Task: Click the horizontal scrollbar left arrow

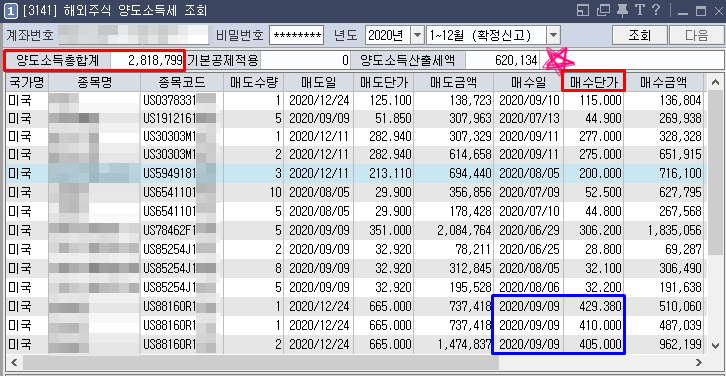Action: [13, 362]
